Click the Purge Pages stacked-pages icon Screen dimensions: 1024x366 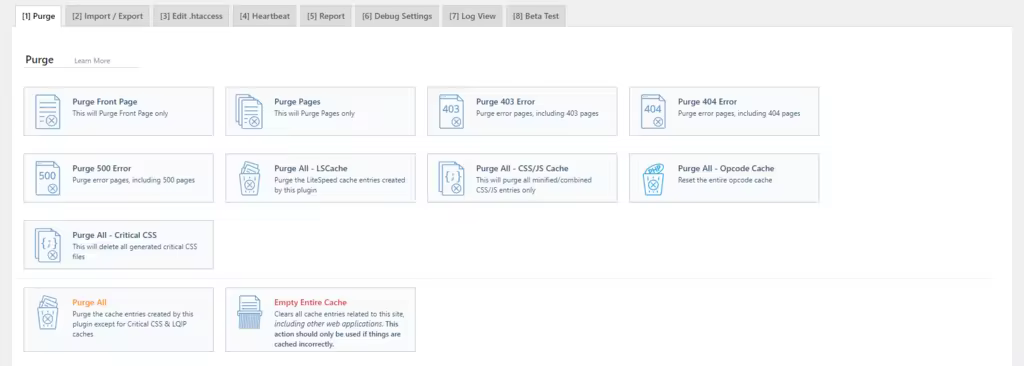tap(249, 112)
